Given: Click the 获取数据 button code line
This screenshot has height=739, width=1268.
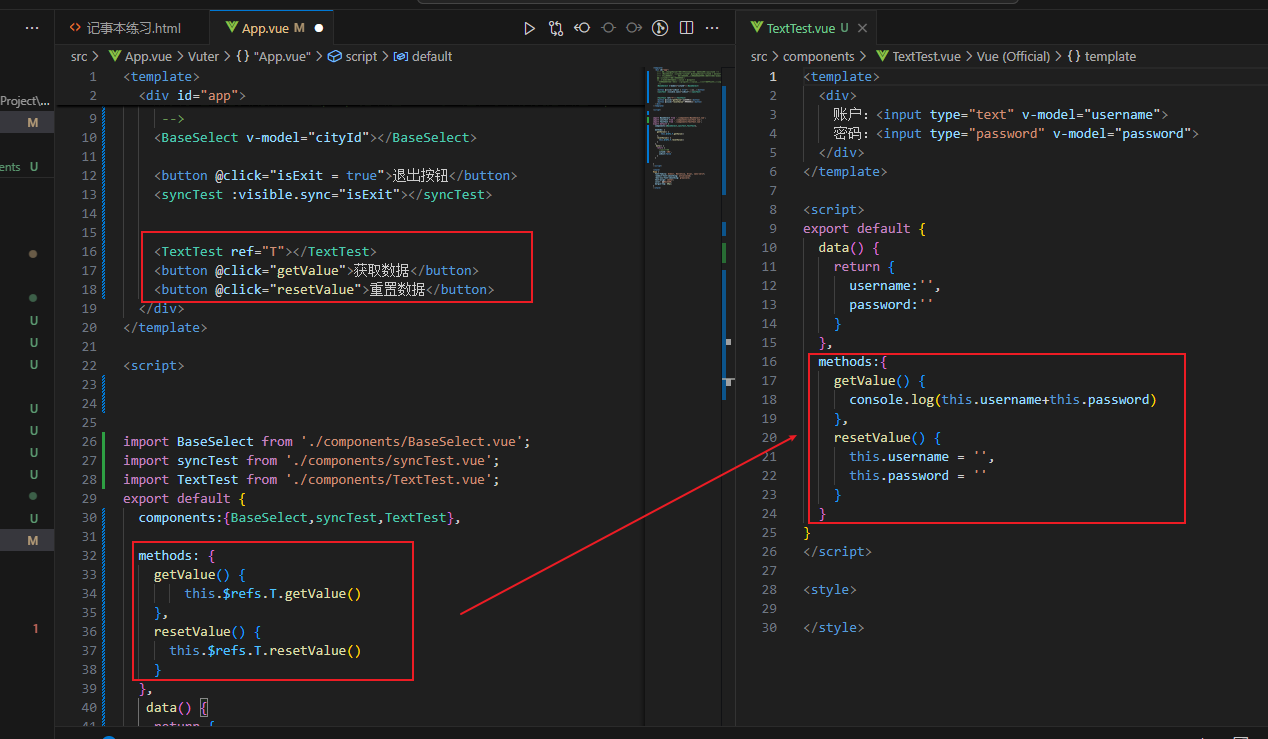Looking at the screenshot, I should click(317, 270).
